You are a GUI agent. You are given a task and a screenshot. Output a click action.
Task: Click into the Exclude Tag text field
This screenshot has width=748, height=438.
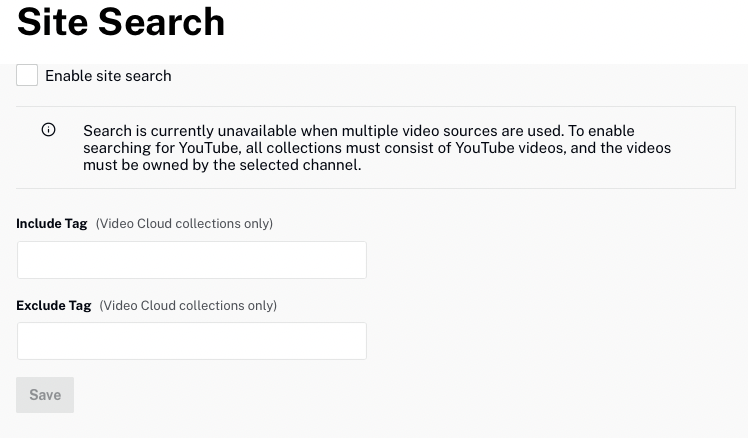(x=192, y=341)
